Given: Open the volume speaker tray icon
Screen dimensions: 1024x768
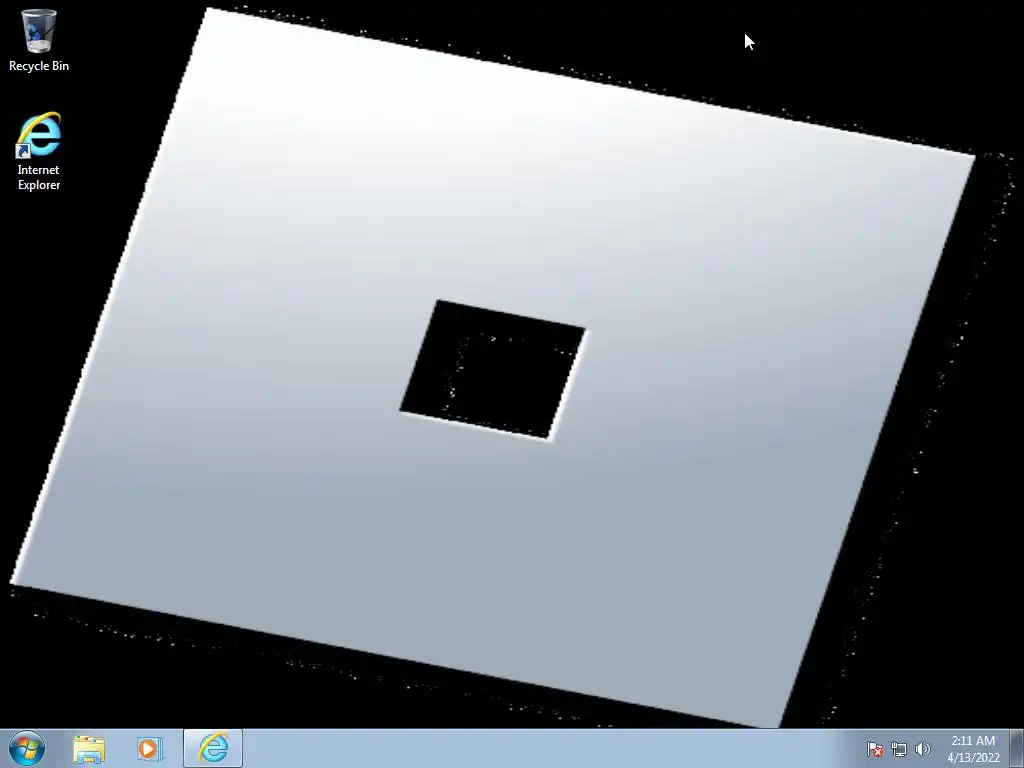Looking at the screenshot, I should (x=922, y=749).
